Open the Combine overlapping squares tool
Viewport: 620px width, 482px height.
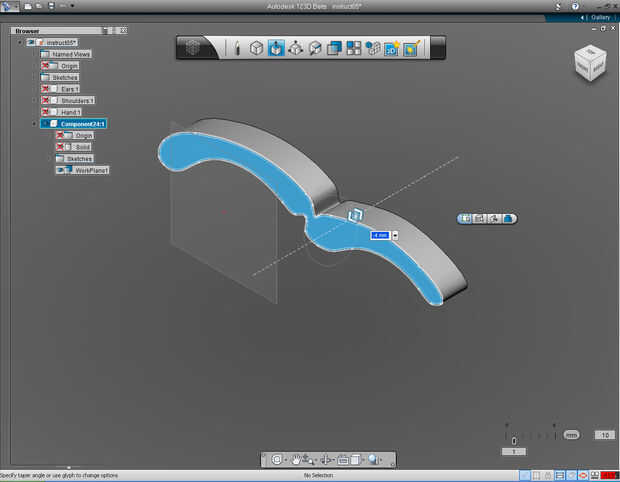[335, 48]
